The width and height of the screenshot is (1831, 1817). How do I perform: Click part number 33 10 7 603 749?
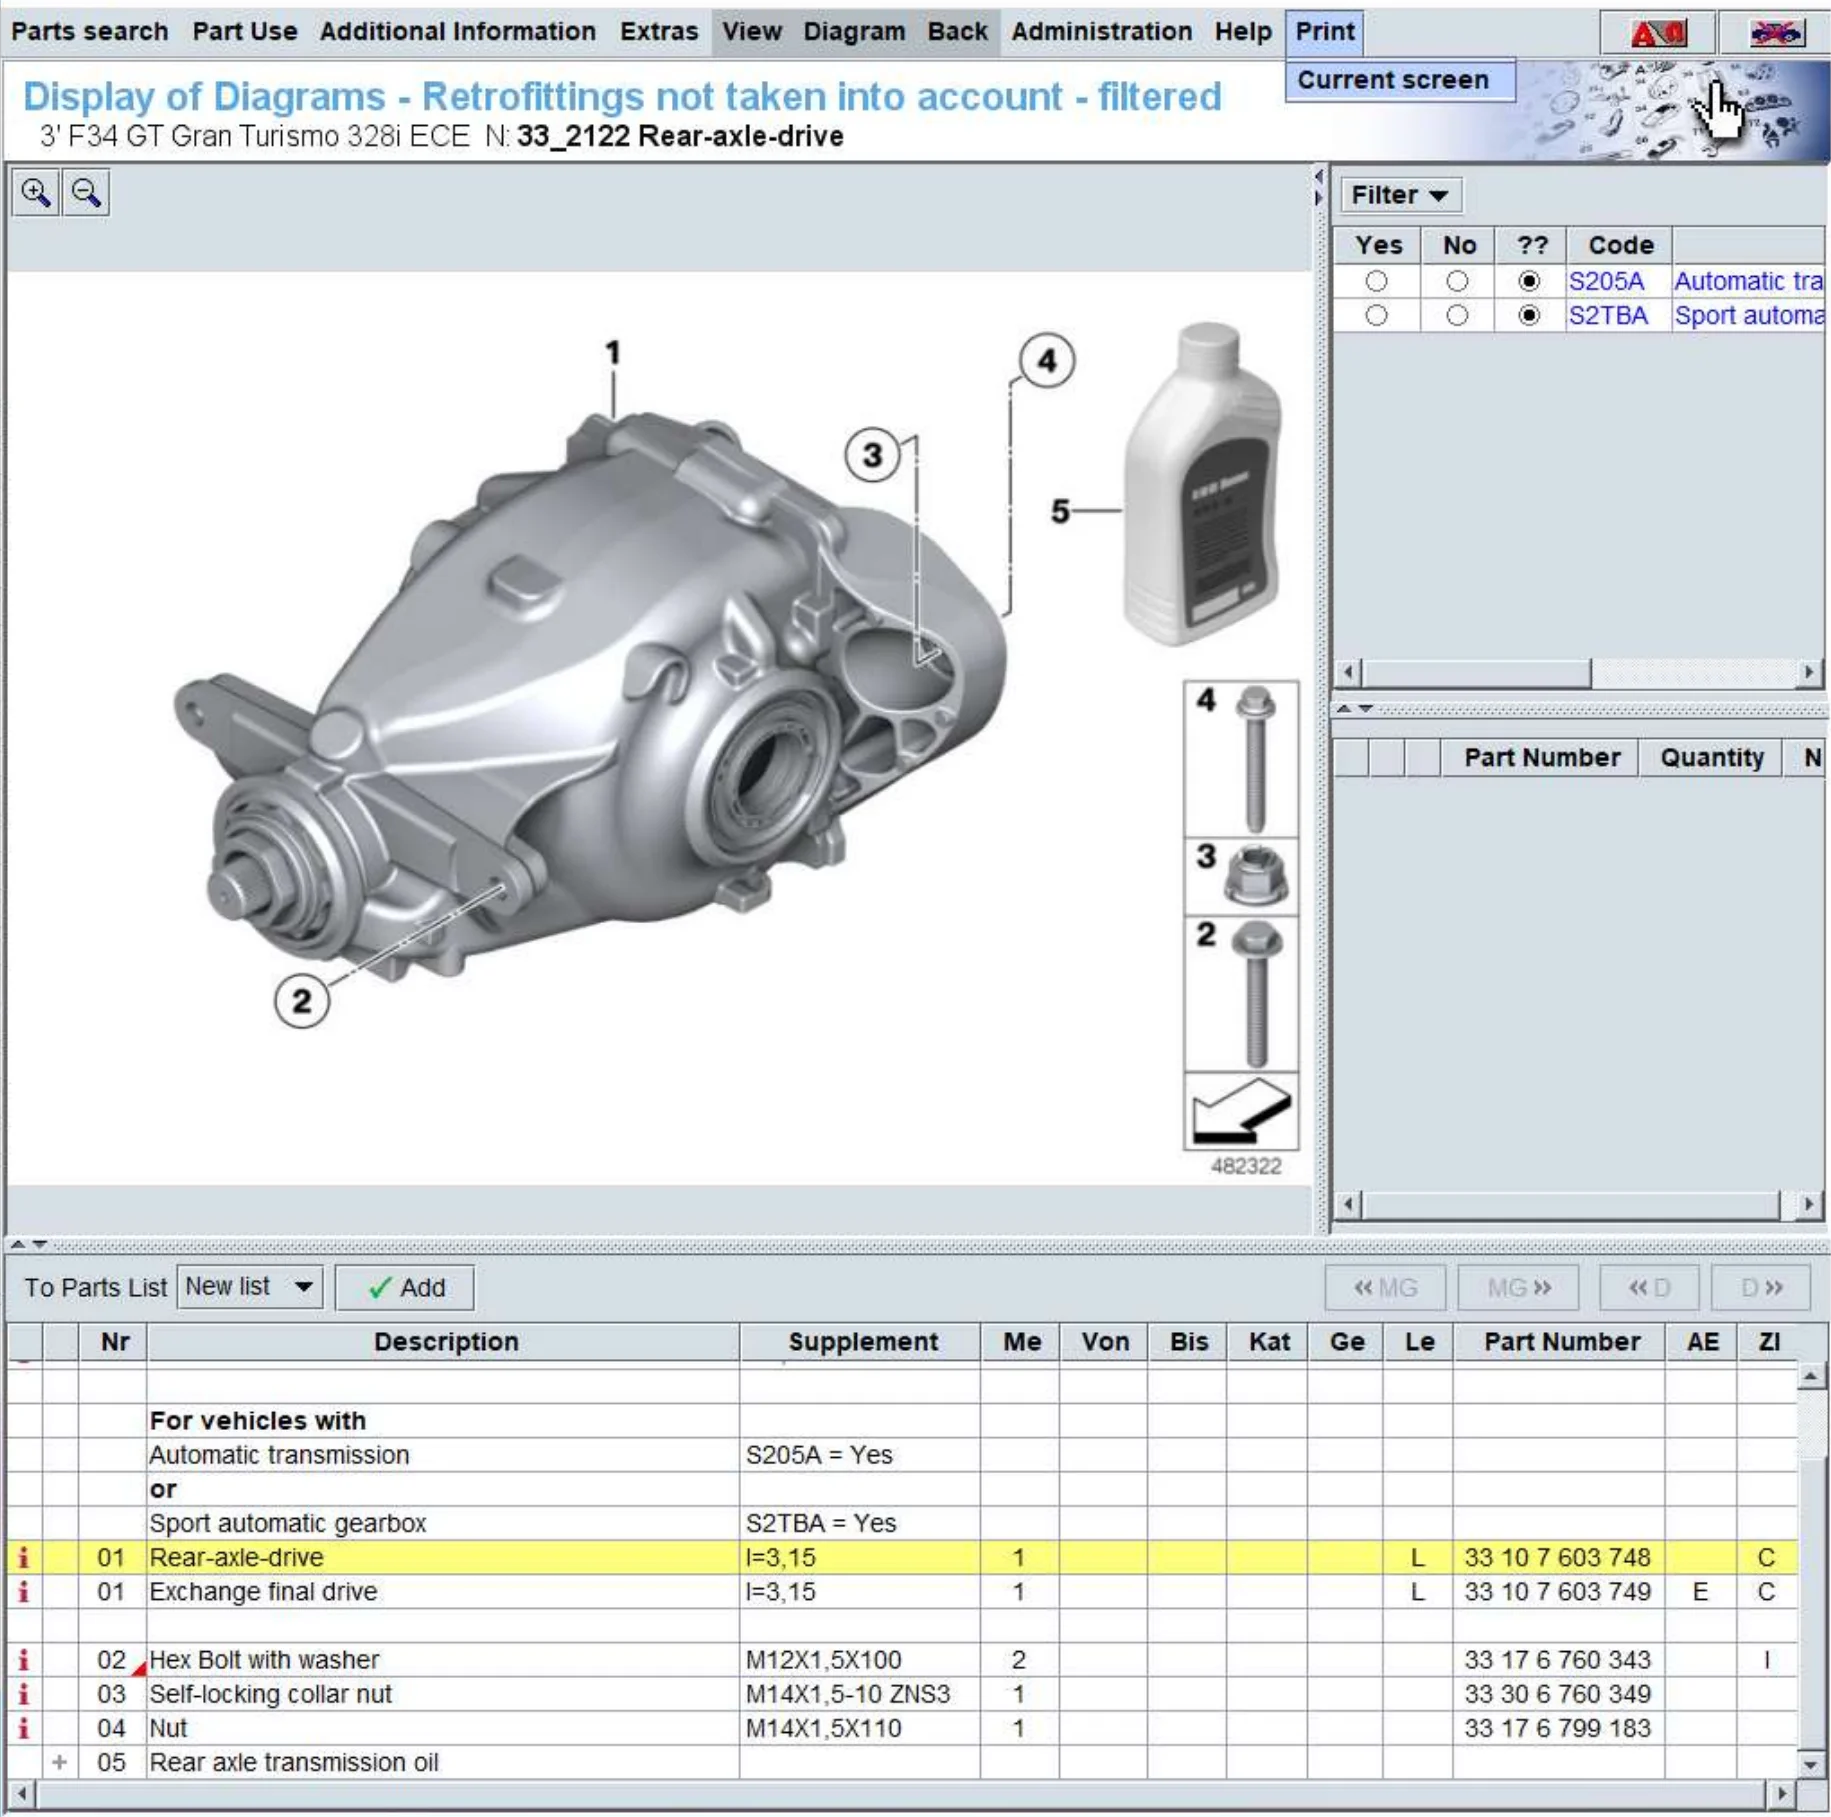(1557, 1591)
